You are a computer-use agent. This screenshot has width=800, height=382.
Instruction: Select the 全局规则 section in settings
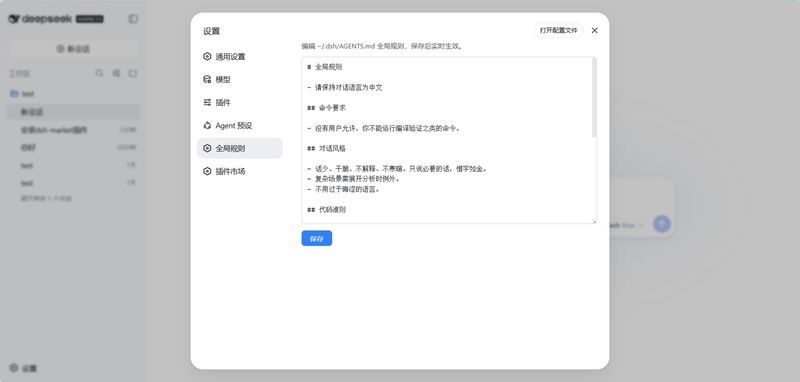click(239, 148)
